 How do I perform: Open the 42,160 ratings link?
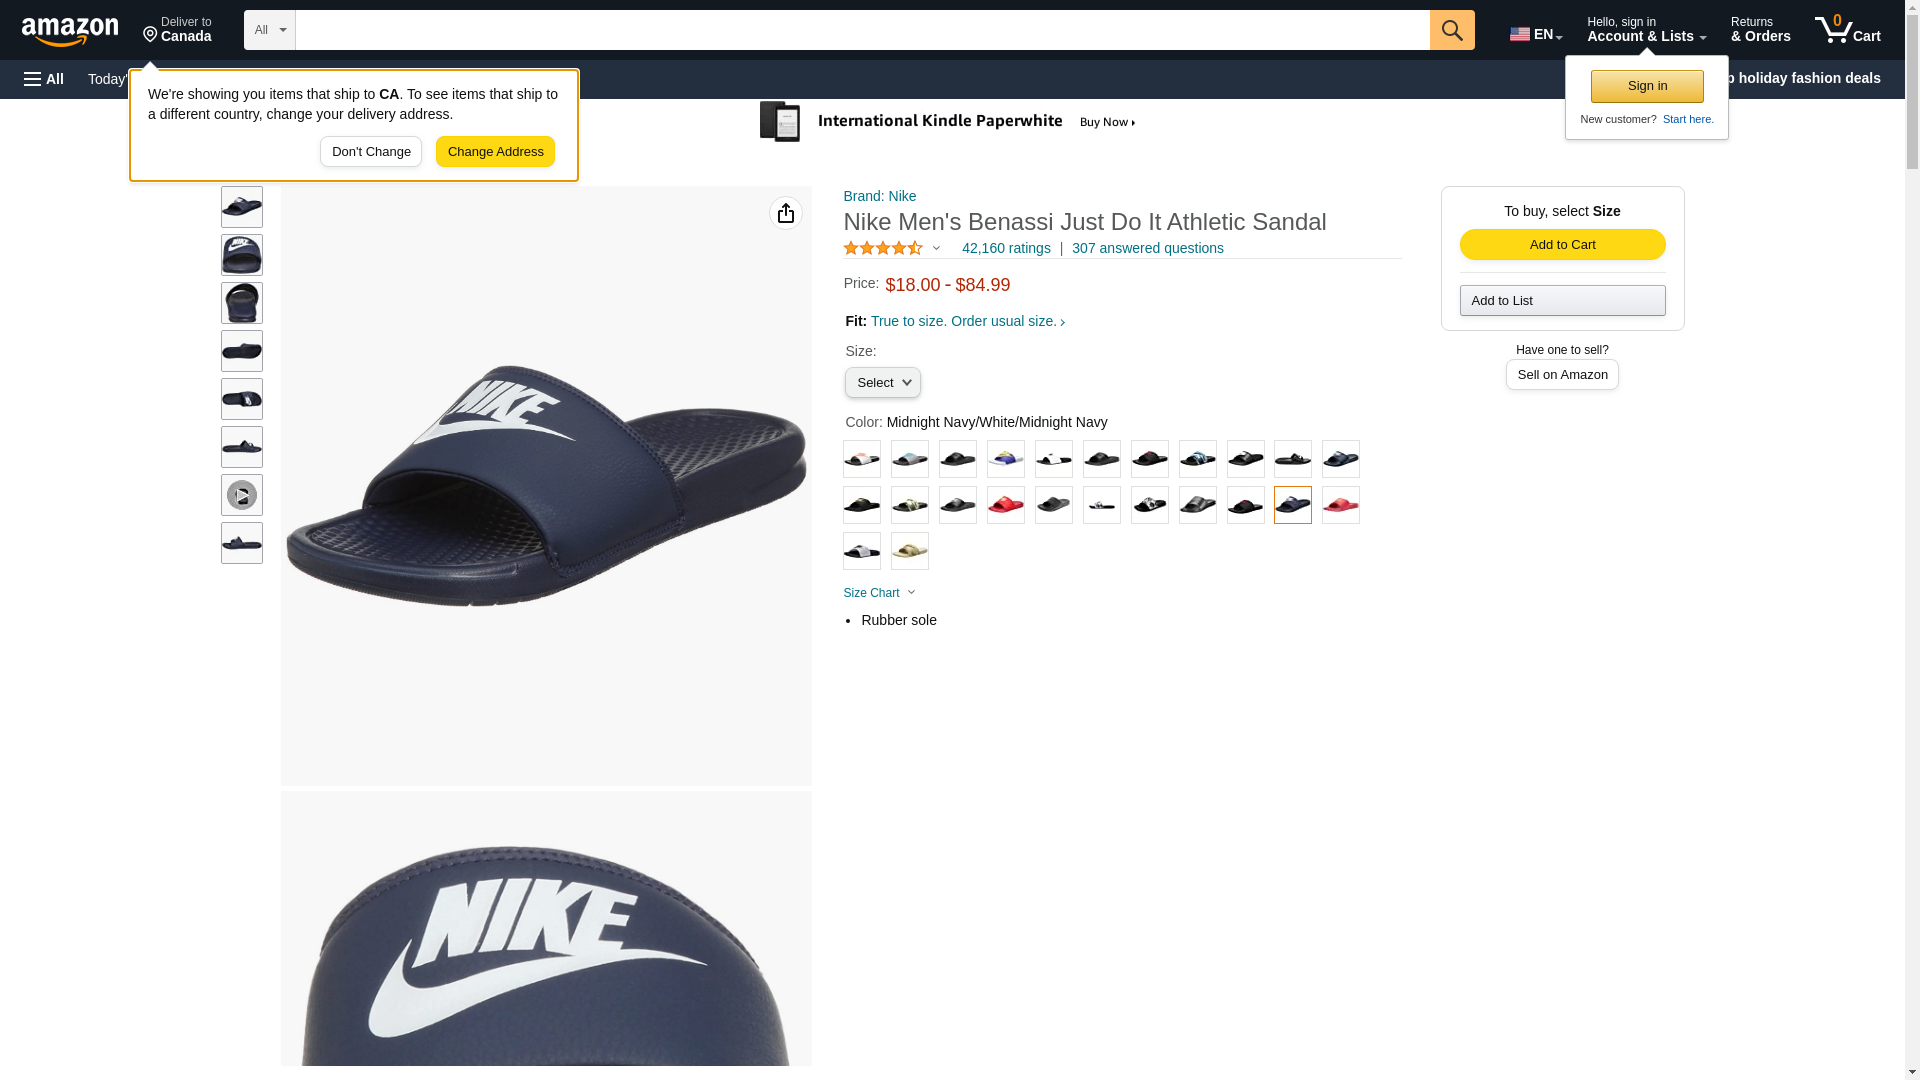1006,248
